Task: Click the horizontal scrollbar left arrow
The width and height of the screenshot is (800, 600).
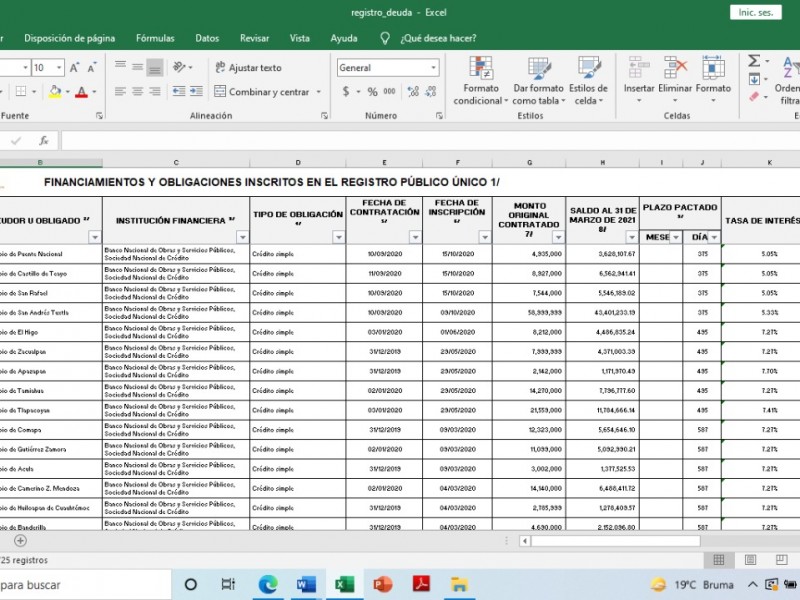Action: point(525,541)
